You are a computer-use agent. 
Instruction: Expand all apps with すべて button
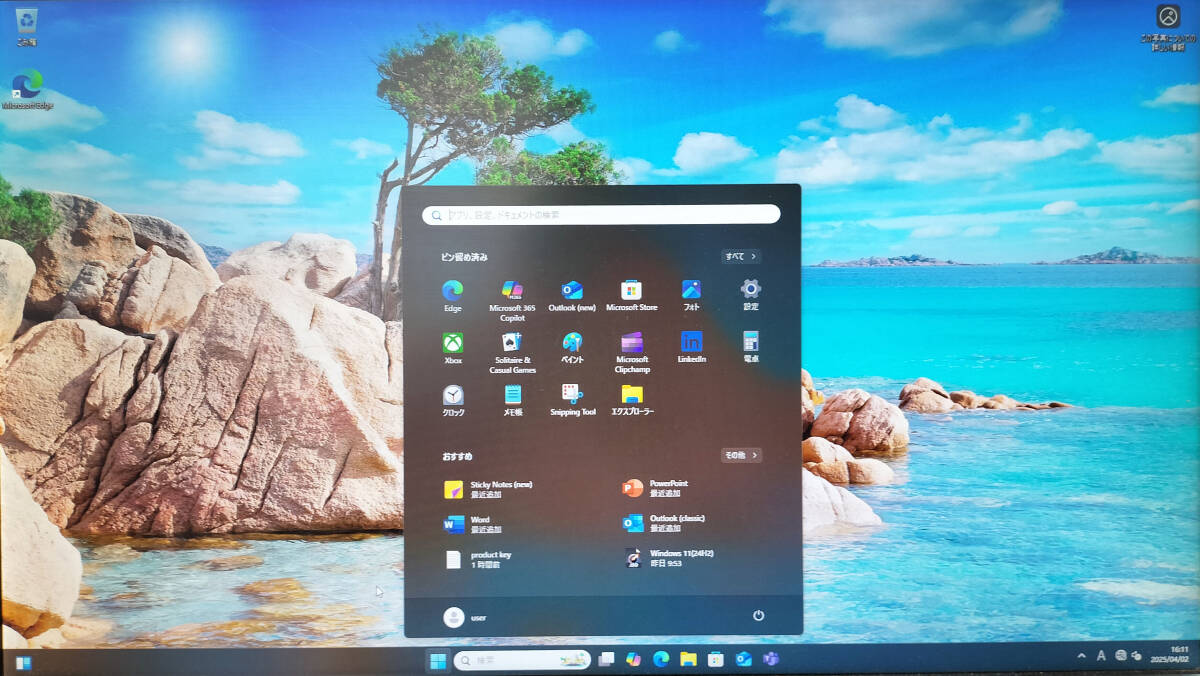coord(741,256)
